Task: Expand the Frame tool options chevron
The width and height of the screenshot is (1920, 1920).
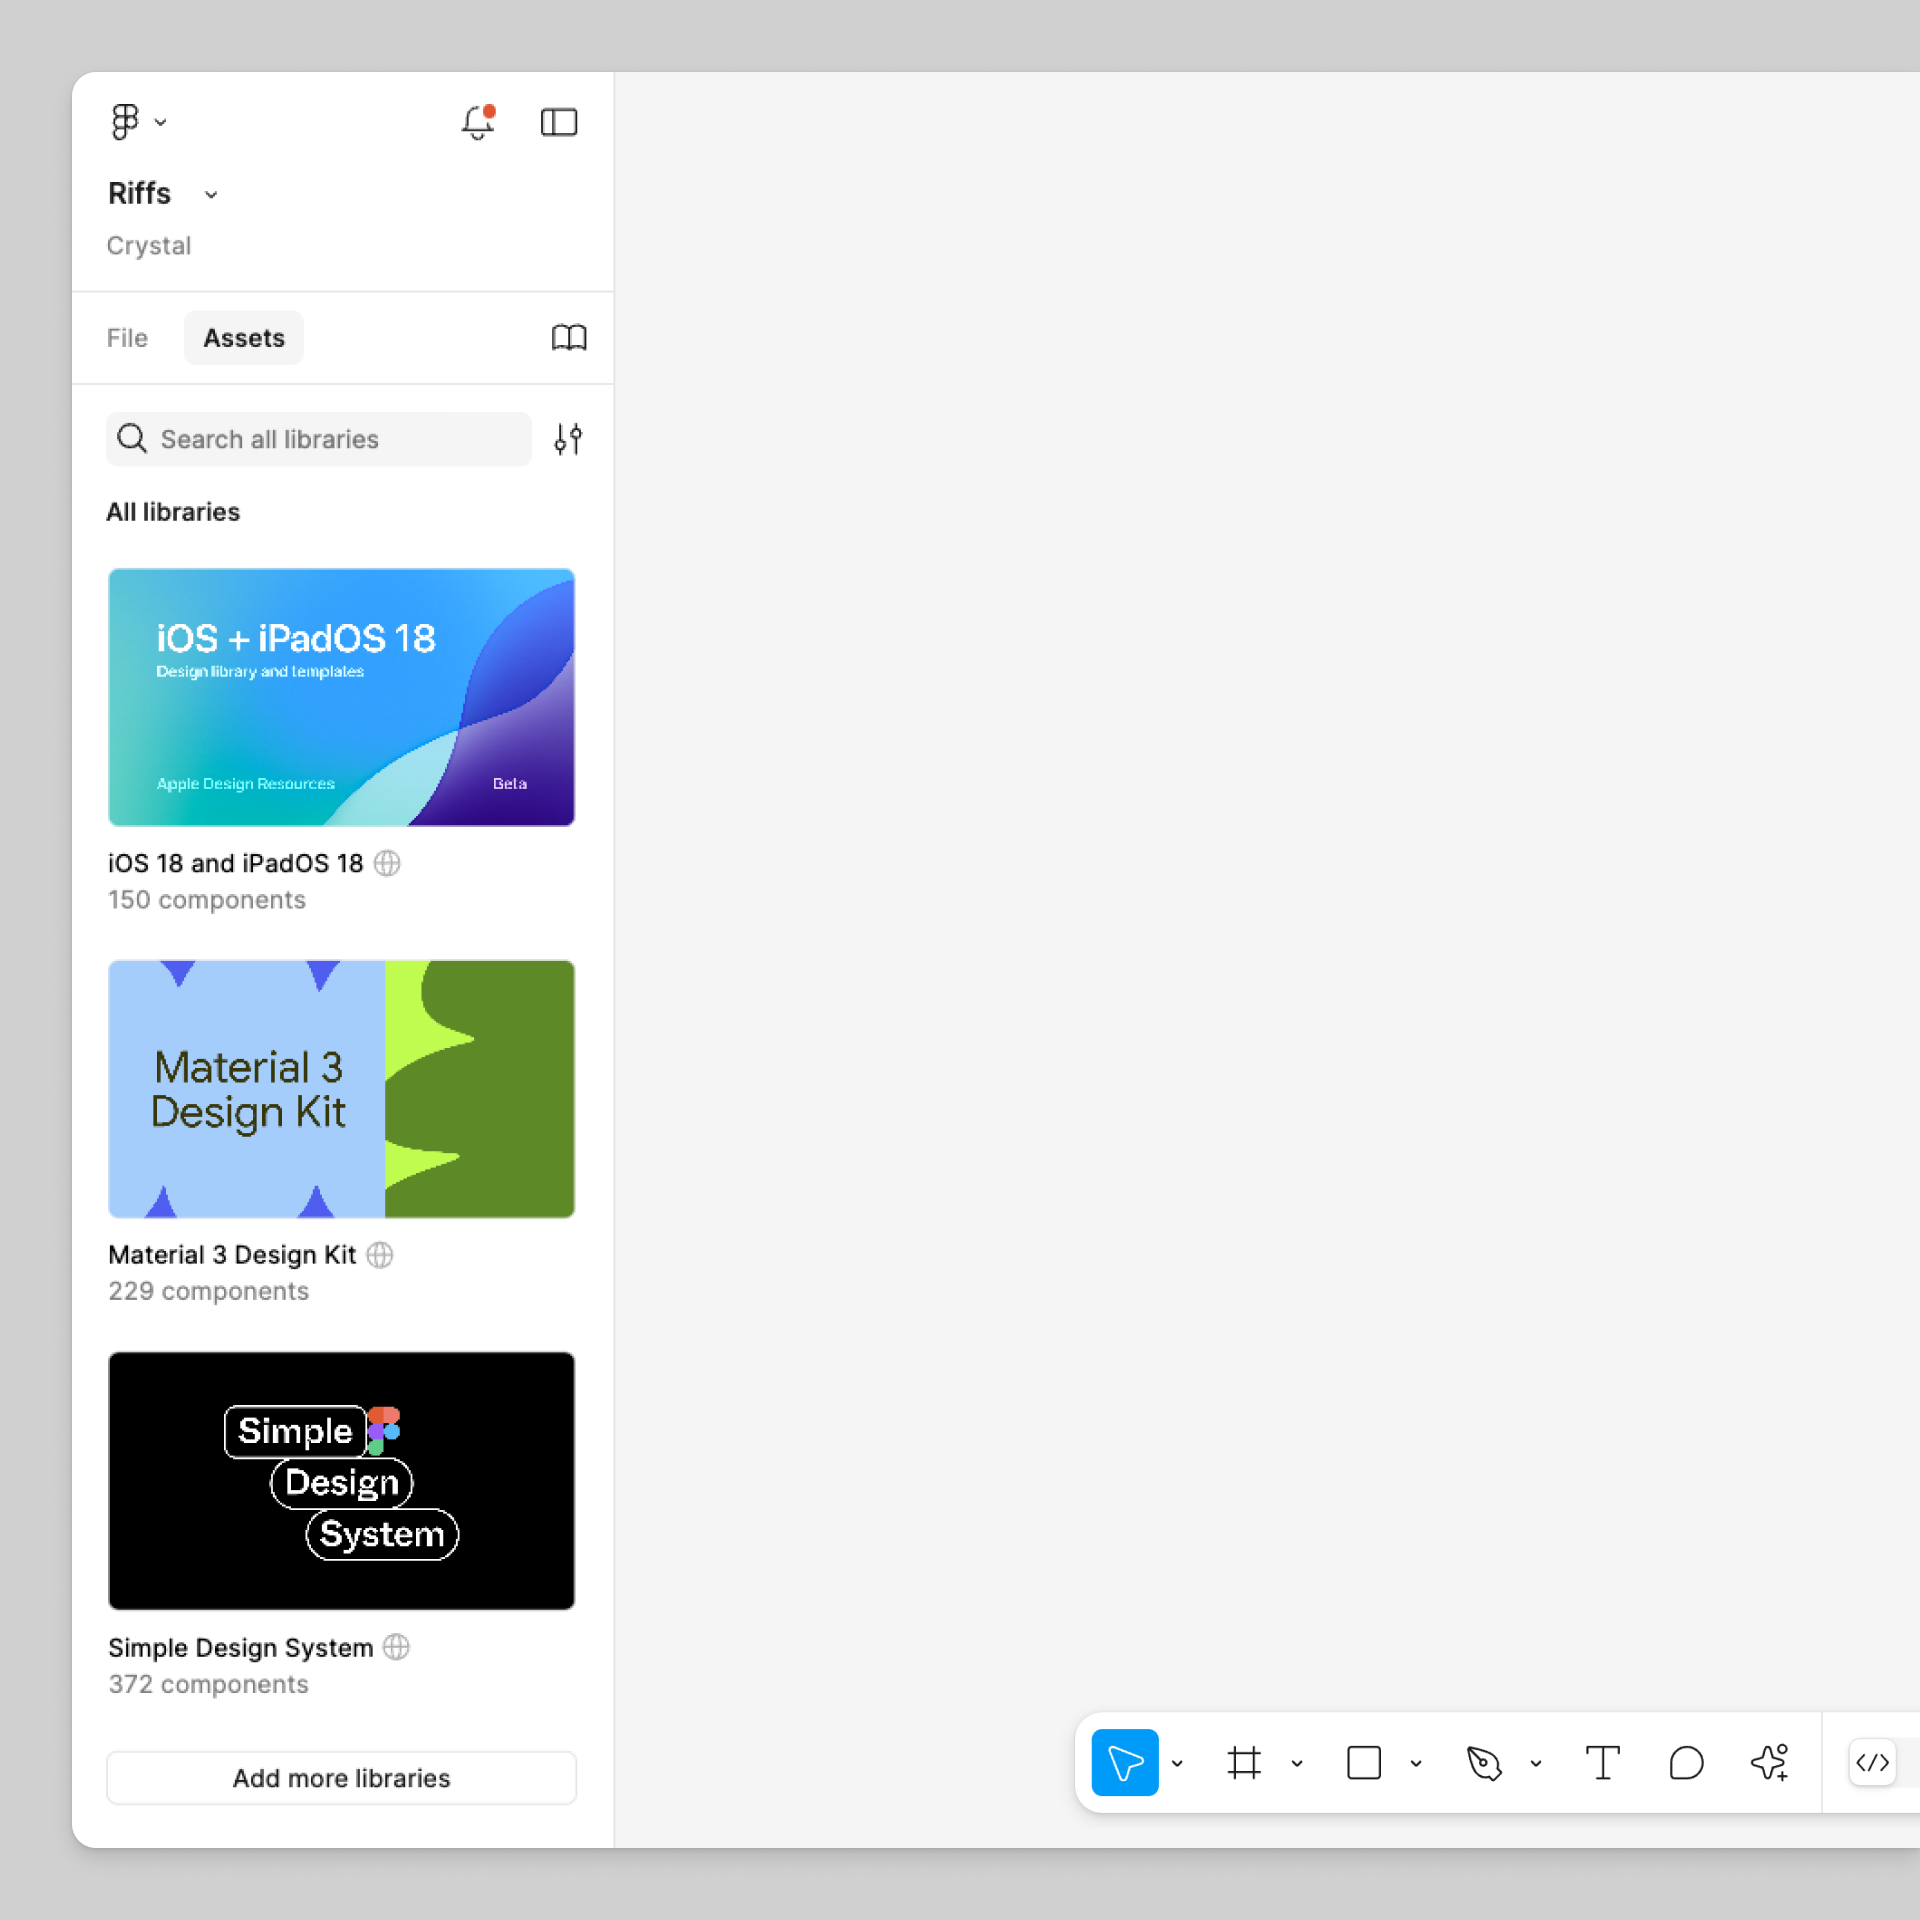Action: (1297, 1764)
